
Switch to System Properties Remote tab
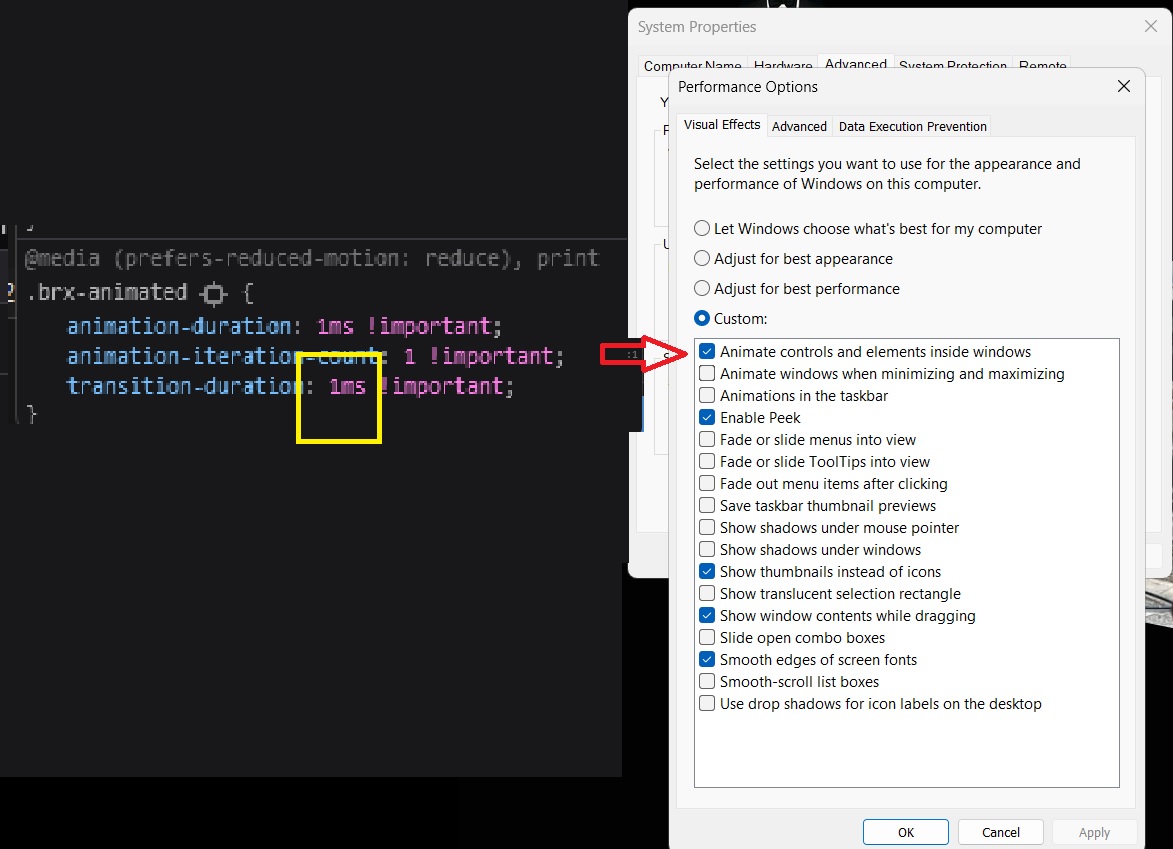click(x=1043, y=66)
